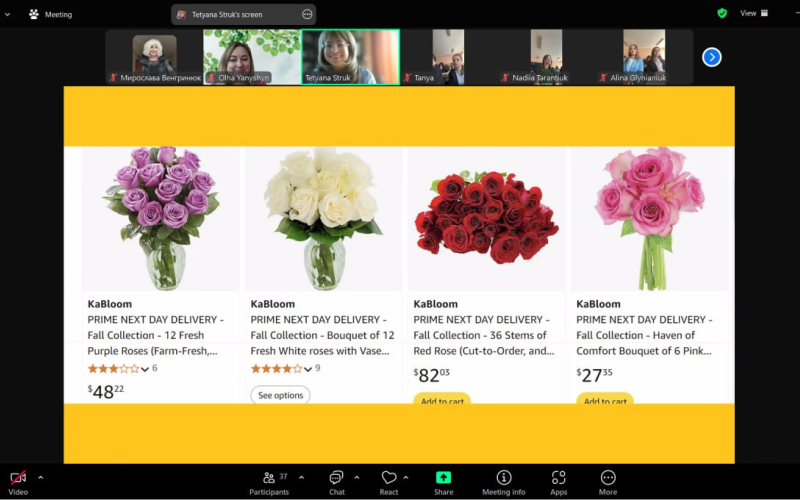Open the More options menu
Screen dimensions: 800x500
[x=608, y=483]
